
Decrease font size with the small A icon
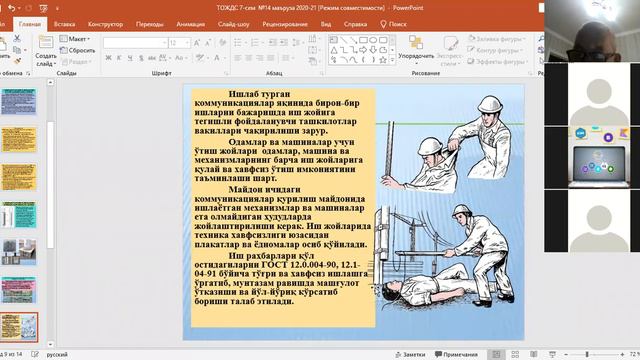(208, 43)
